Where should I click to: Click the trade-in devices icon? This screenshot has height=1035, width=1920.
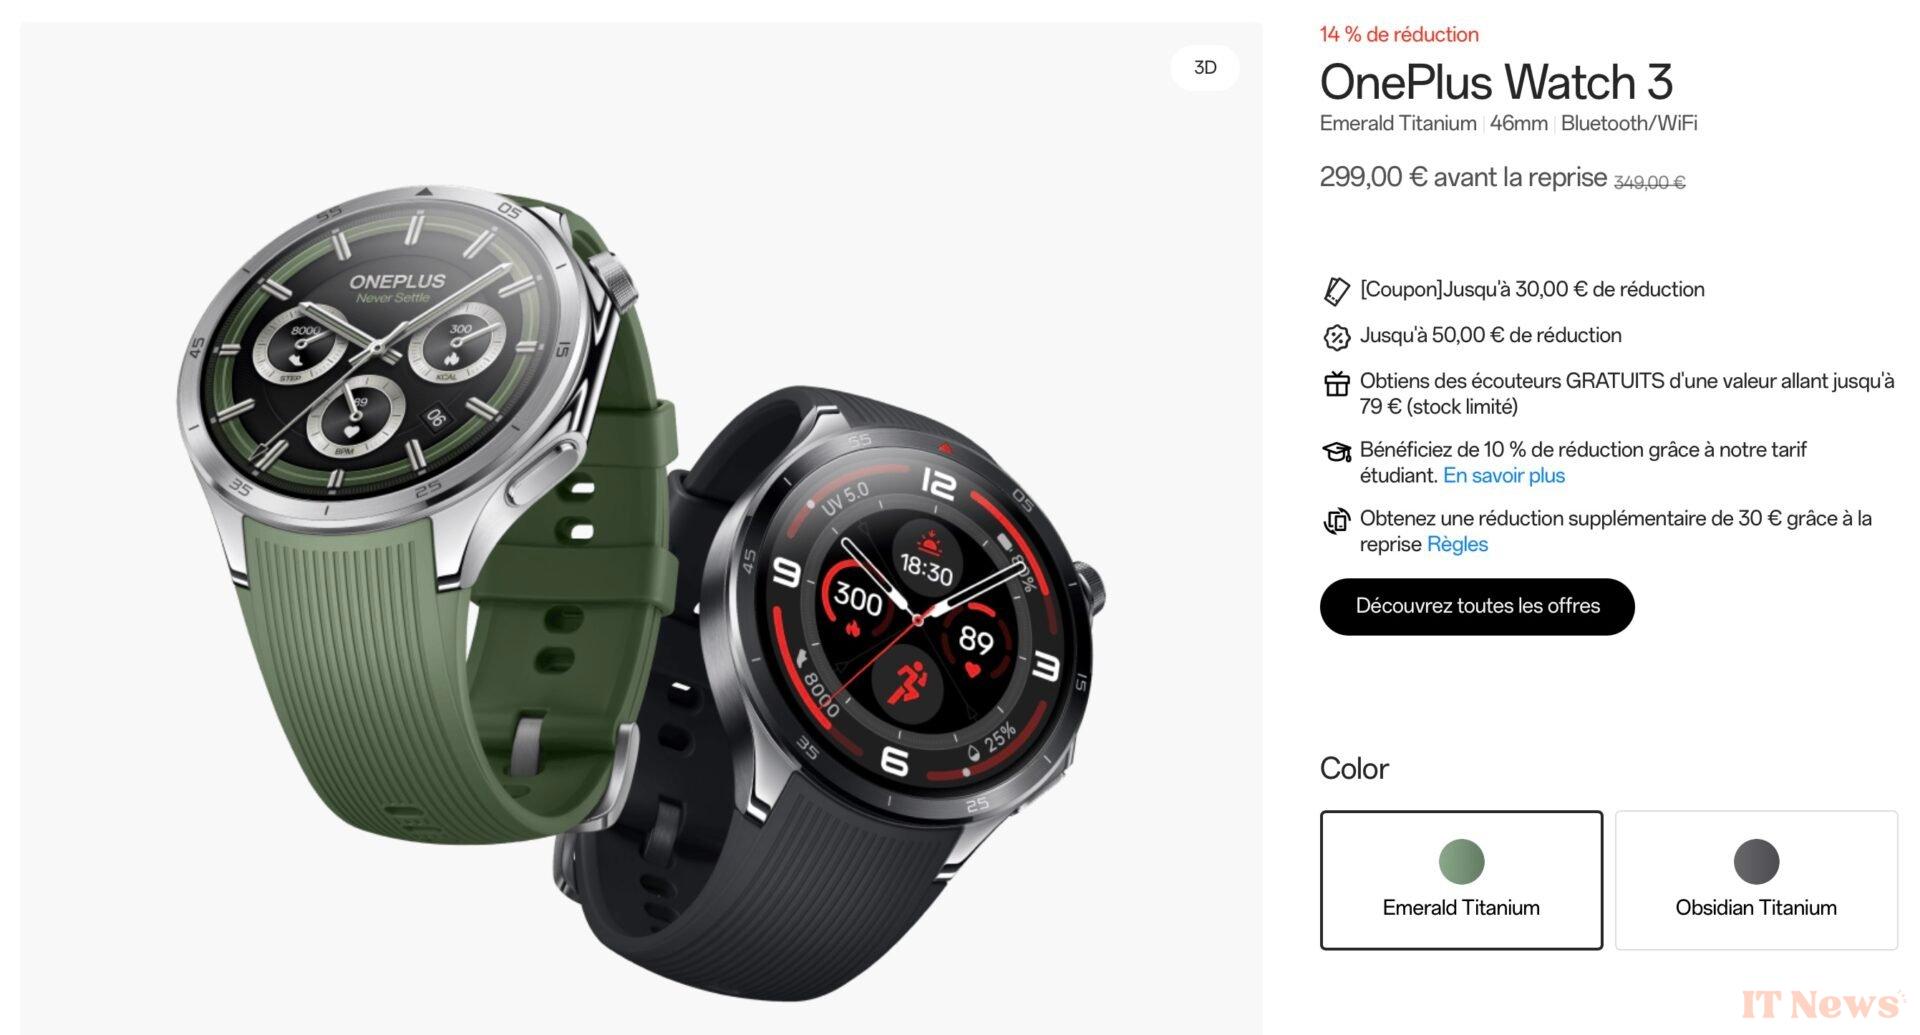1336,521
